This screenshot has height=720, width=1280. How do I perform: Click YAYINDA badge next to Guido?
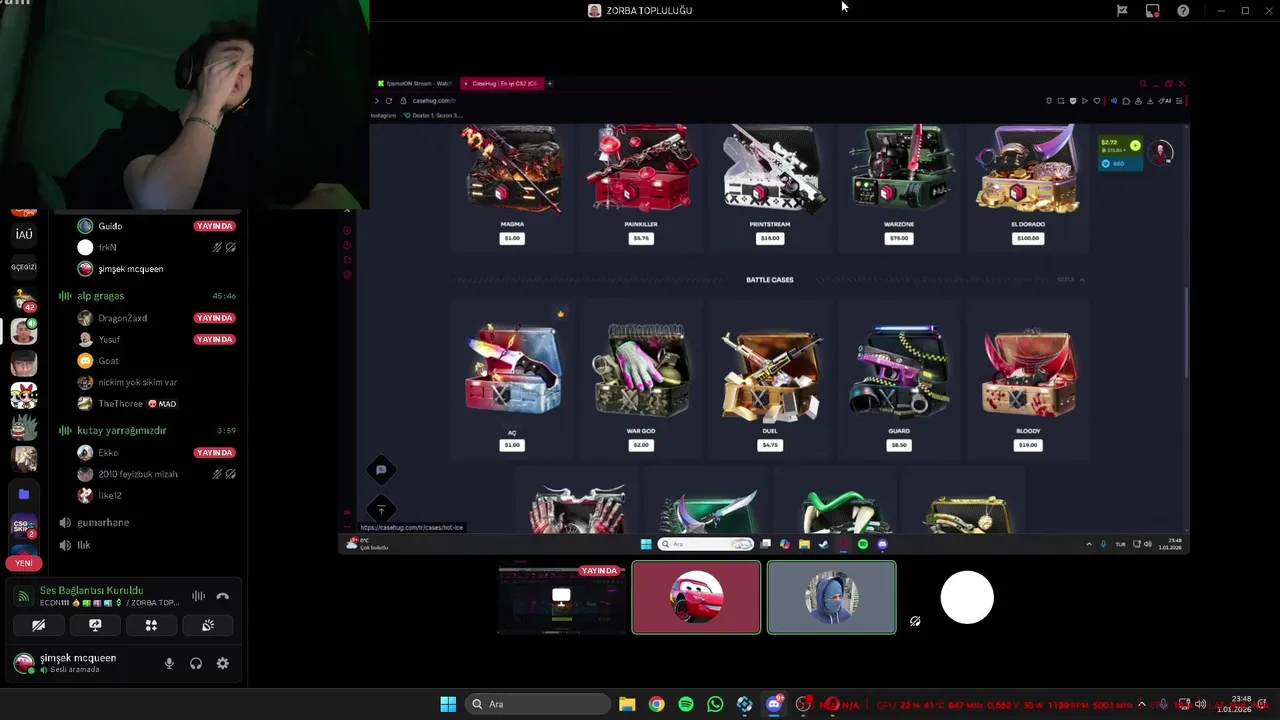pos(214,226)
